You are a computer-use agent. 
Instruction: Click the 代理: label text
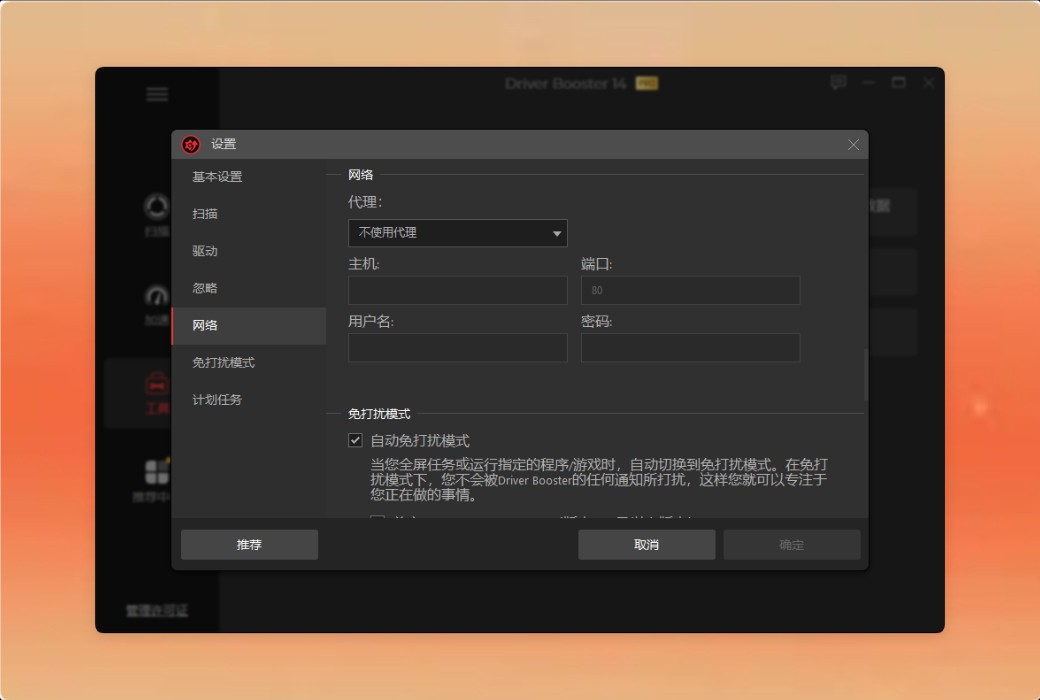[x=365, y=202]
